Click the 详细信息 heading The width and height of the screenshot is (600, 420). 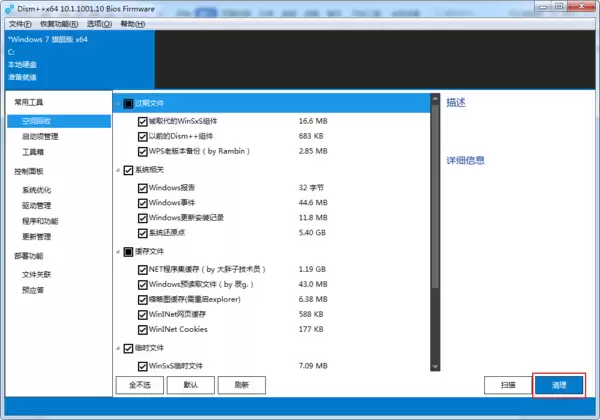pos(466,160)
